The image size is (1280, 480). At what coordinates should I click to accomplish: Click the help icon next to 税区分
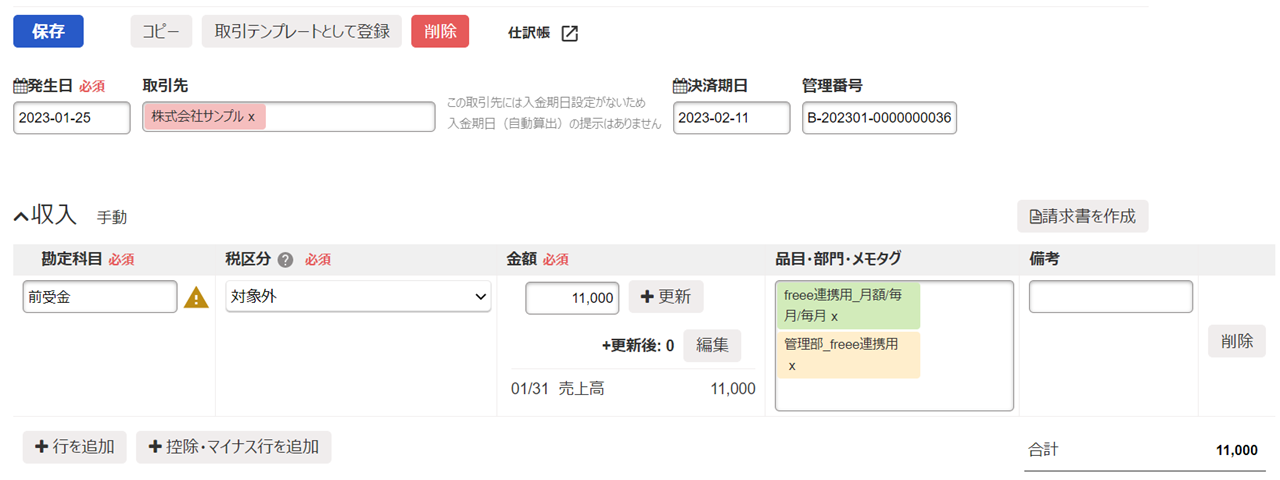(285, 260)
